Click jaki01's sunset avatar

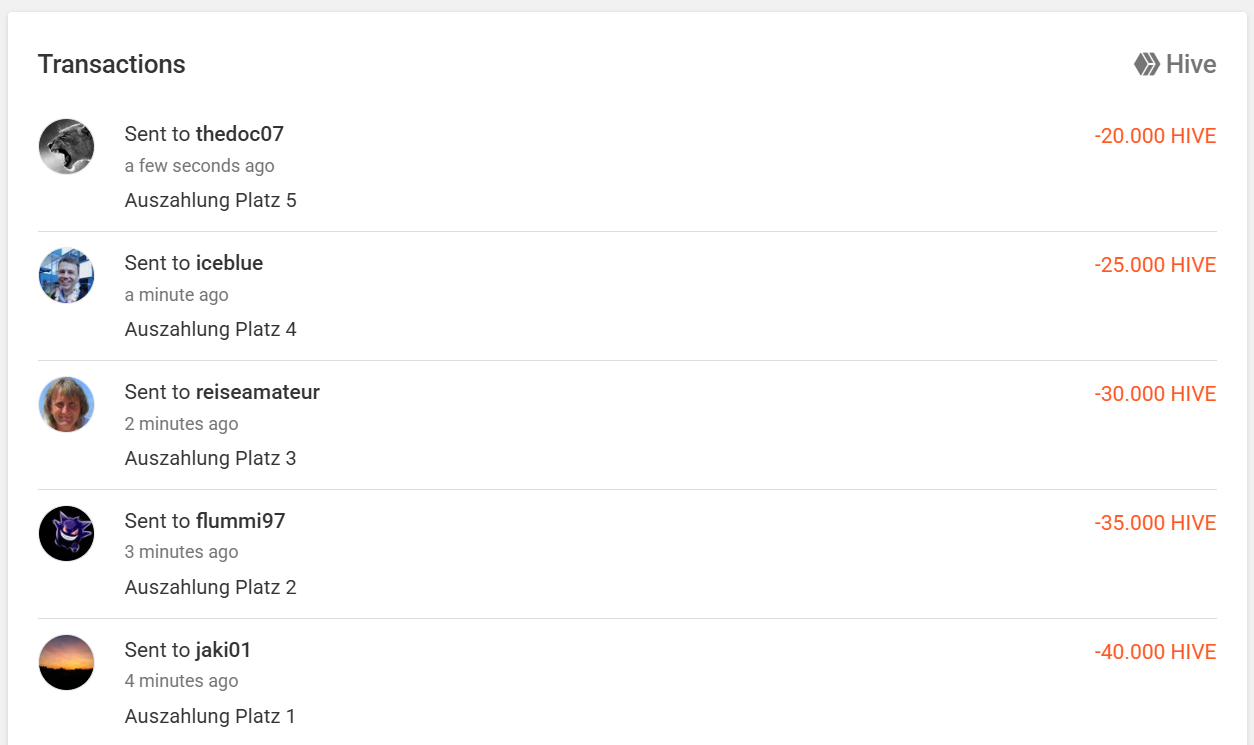pyautogui.click(x=67, y=663)
